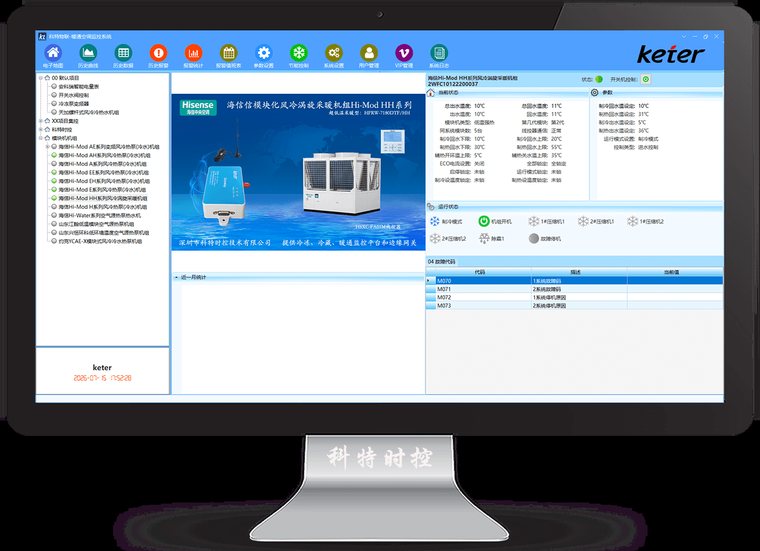Select the Hi-Mod AH series tree item
The height and width of the screenshot is (551, 760).
(101, 156)
